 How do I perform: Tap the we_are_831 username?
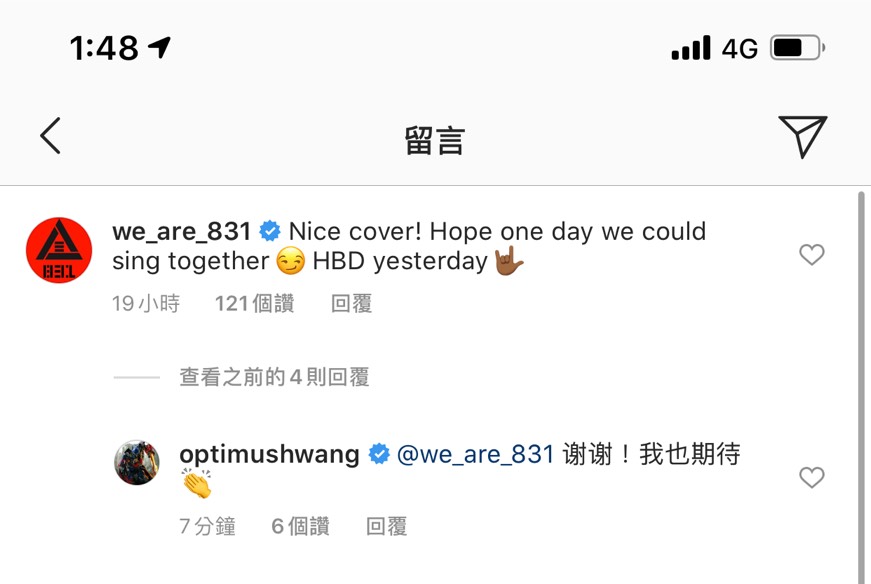(x=182, y=231)
